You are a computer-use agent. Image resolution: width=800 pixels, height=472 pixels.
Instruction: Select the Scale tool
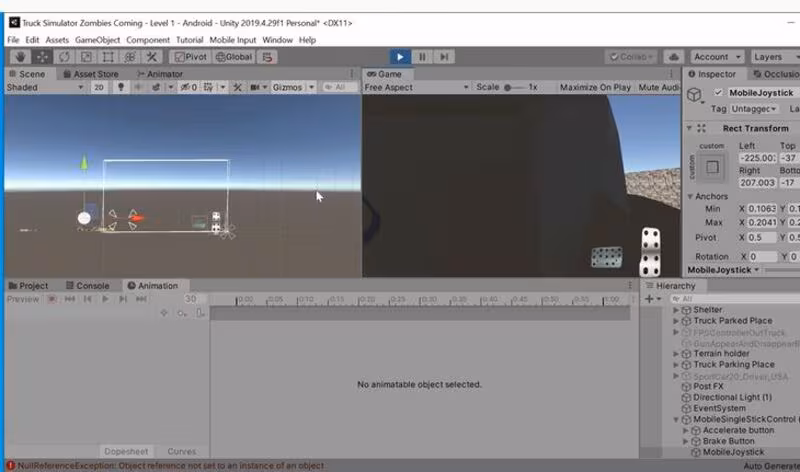86,57
